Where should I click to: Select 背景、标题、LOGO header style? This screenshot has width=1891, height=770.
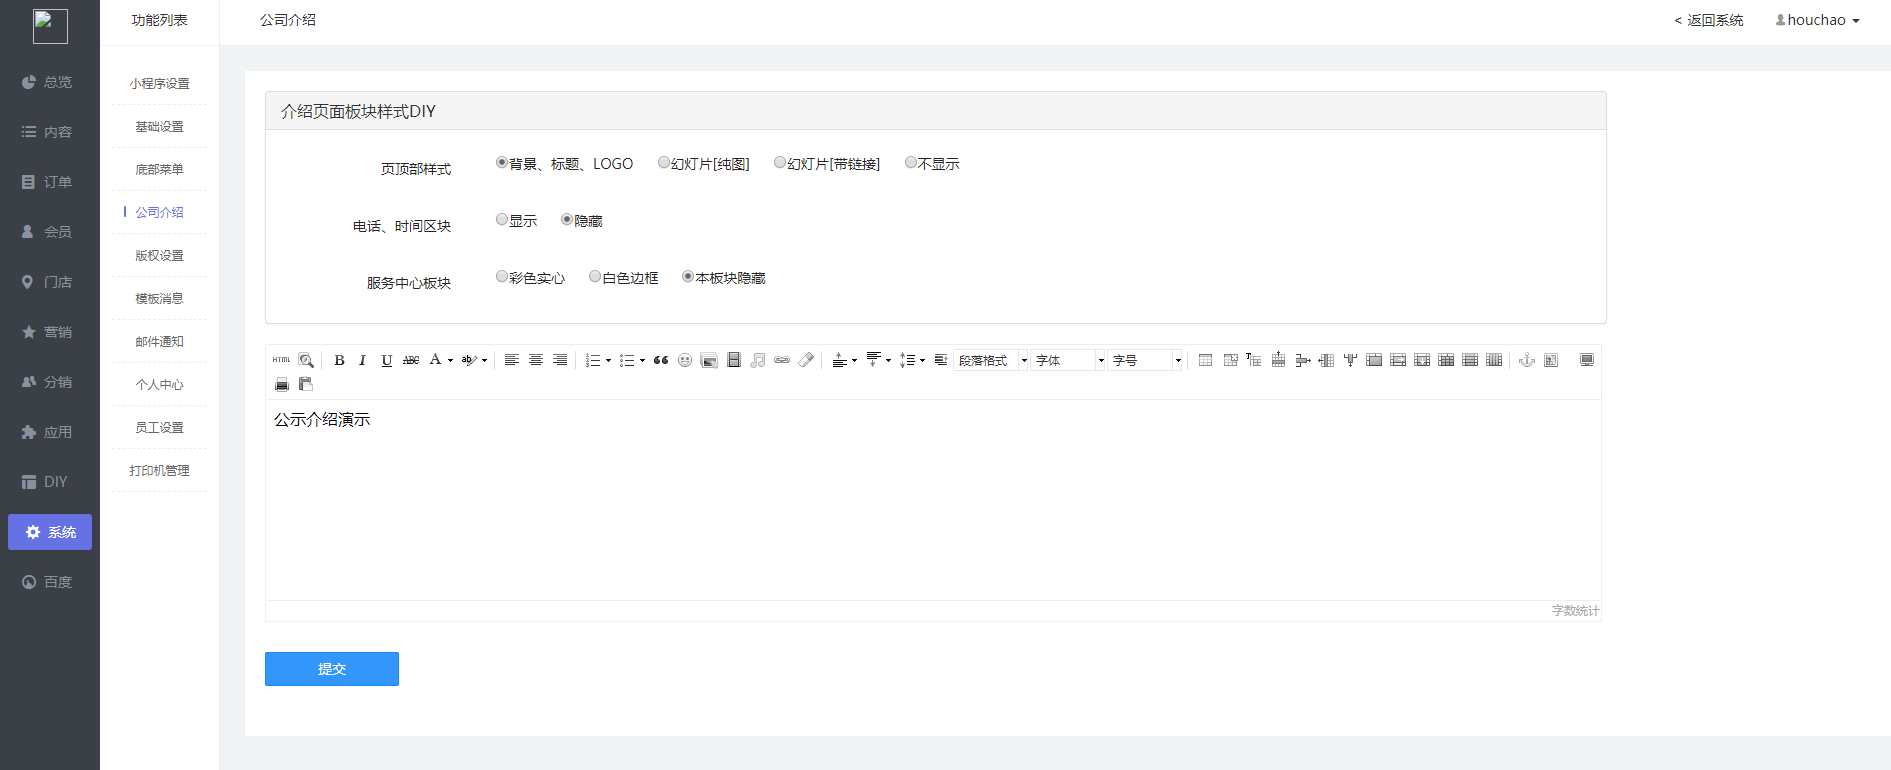[502, 163]
